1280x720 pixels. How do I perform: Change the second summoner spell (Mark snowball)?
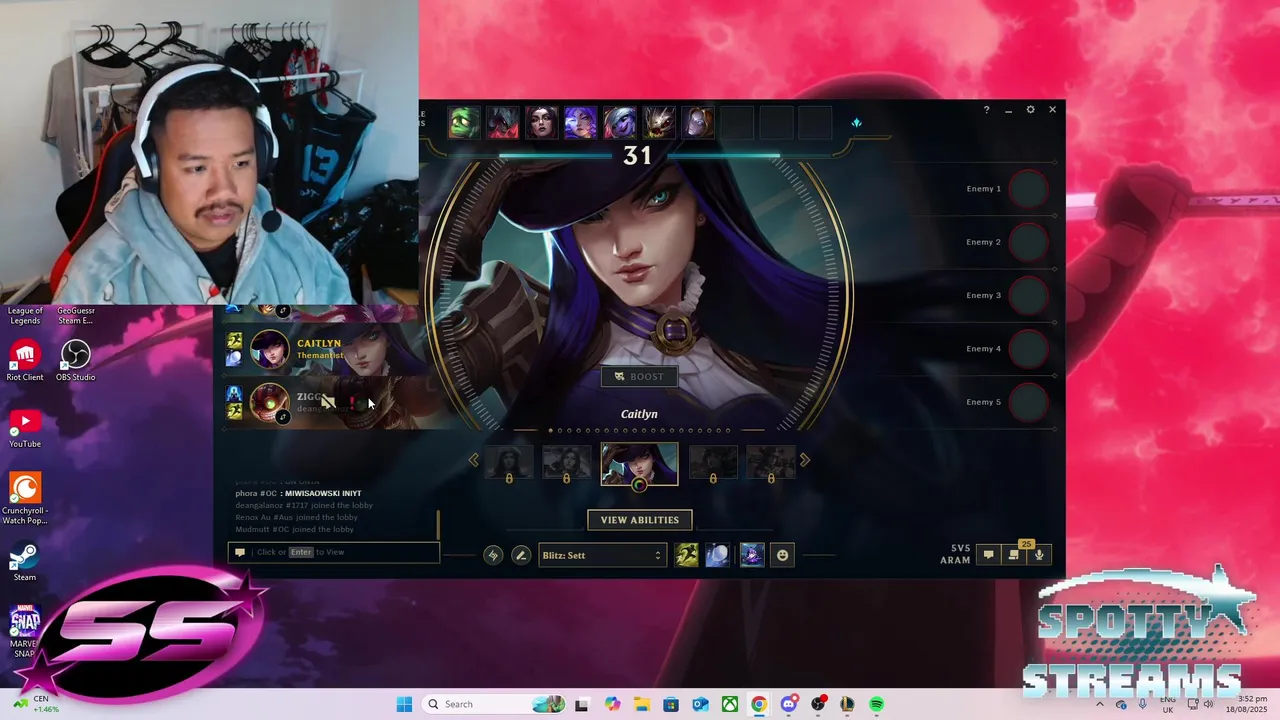click(718, 555)
